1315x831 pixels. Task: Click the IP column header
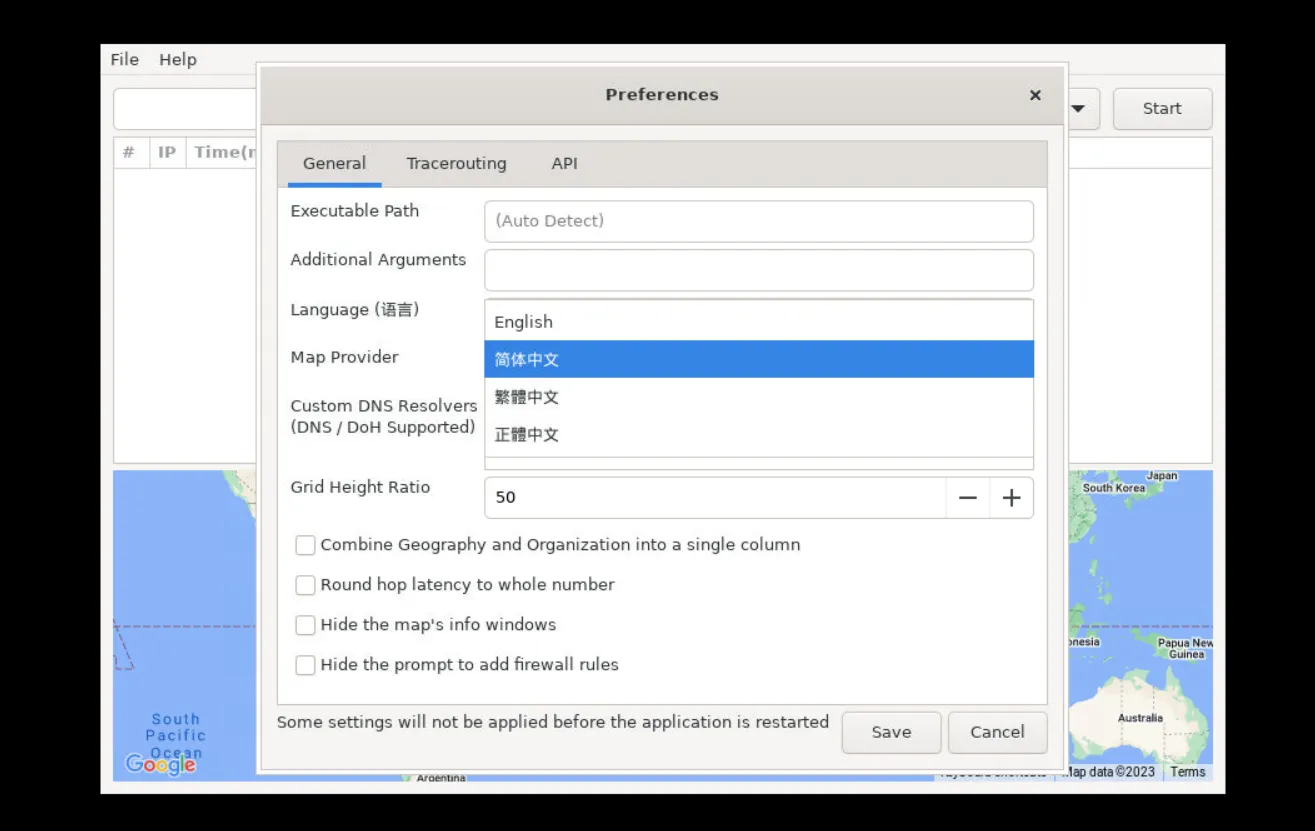point(167,153)
